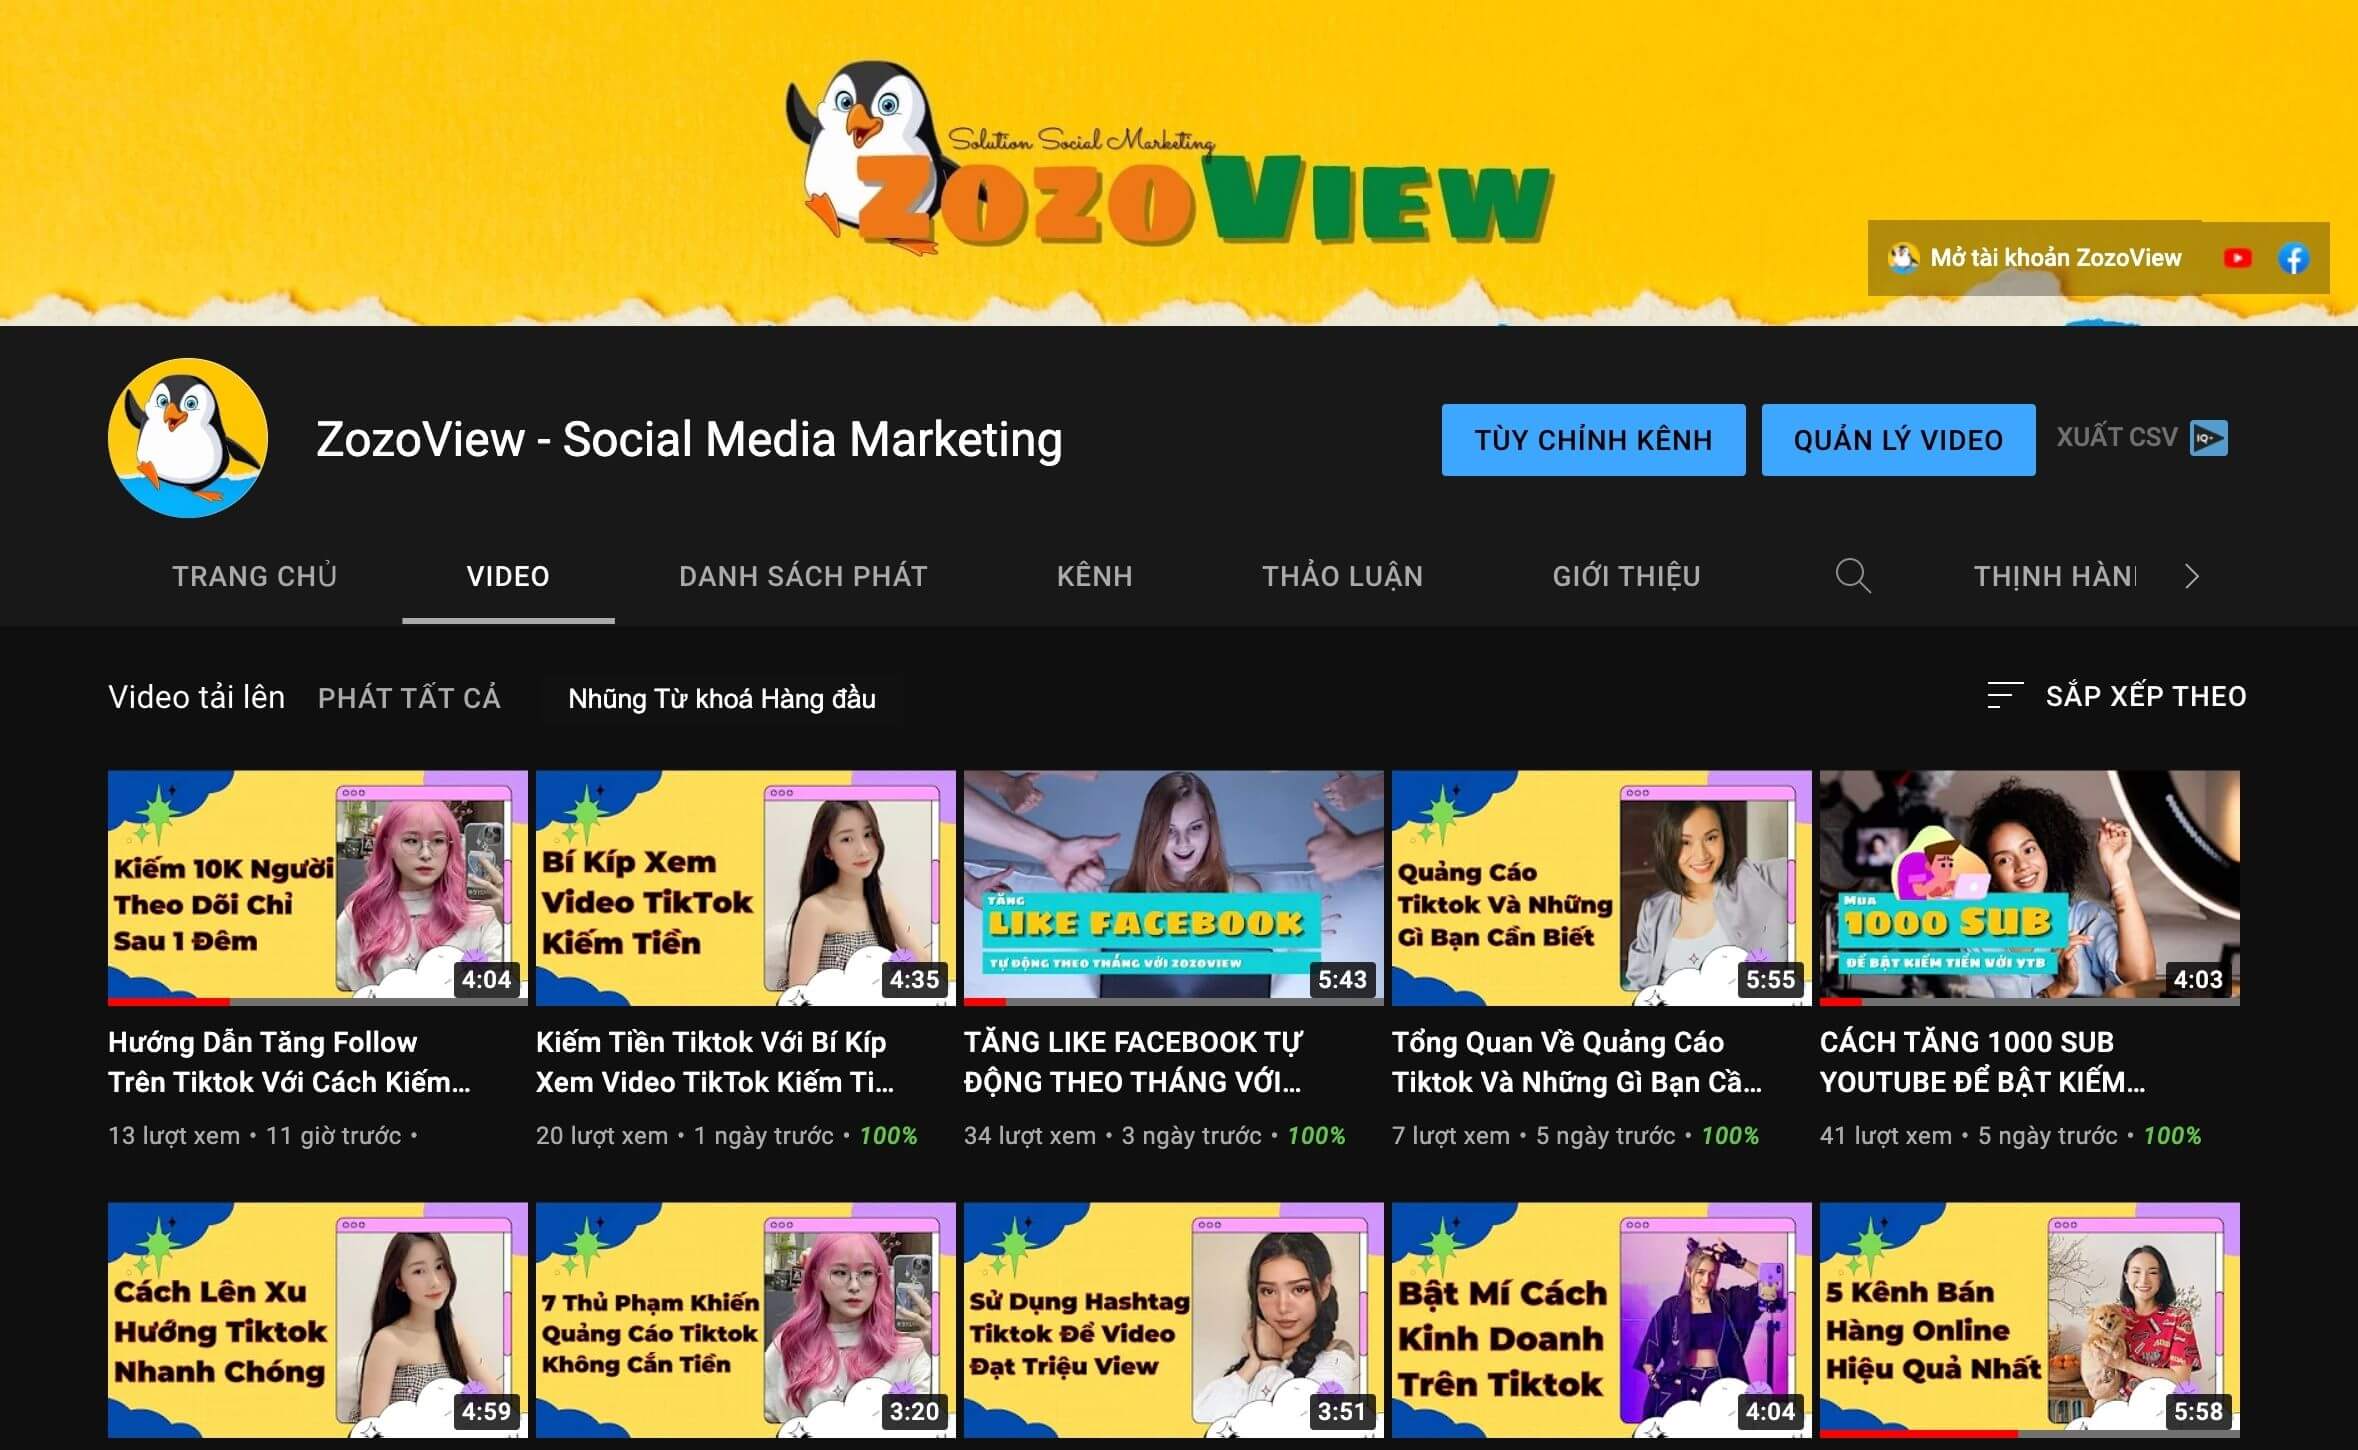This screenshot has height=1450, width=2358.
Task: Open thumbnail 5 Kênh Bán Hàng Online
Action: point(2030,1320)
